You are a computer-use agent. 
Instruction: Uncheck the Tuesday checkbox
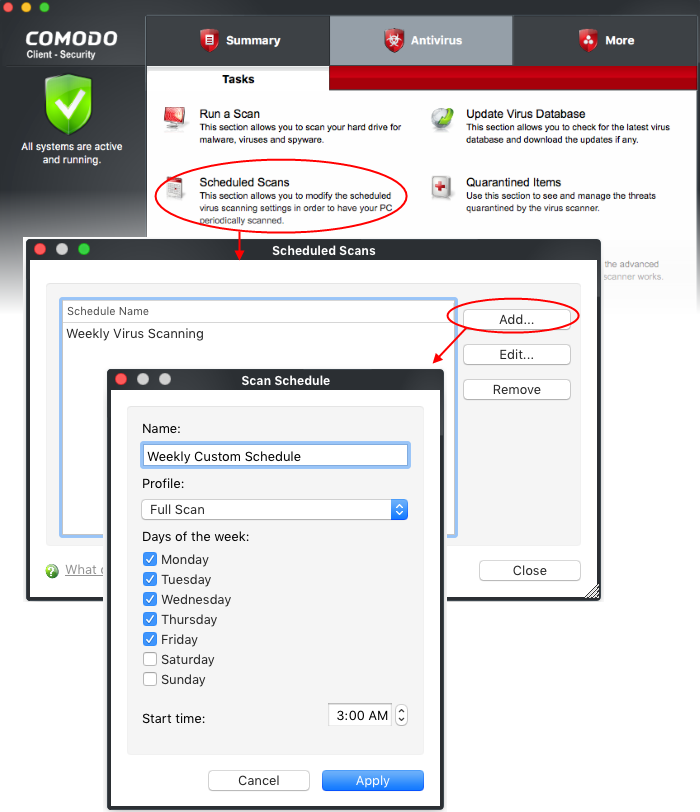(150, 579)
